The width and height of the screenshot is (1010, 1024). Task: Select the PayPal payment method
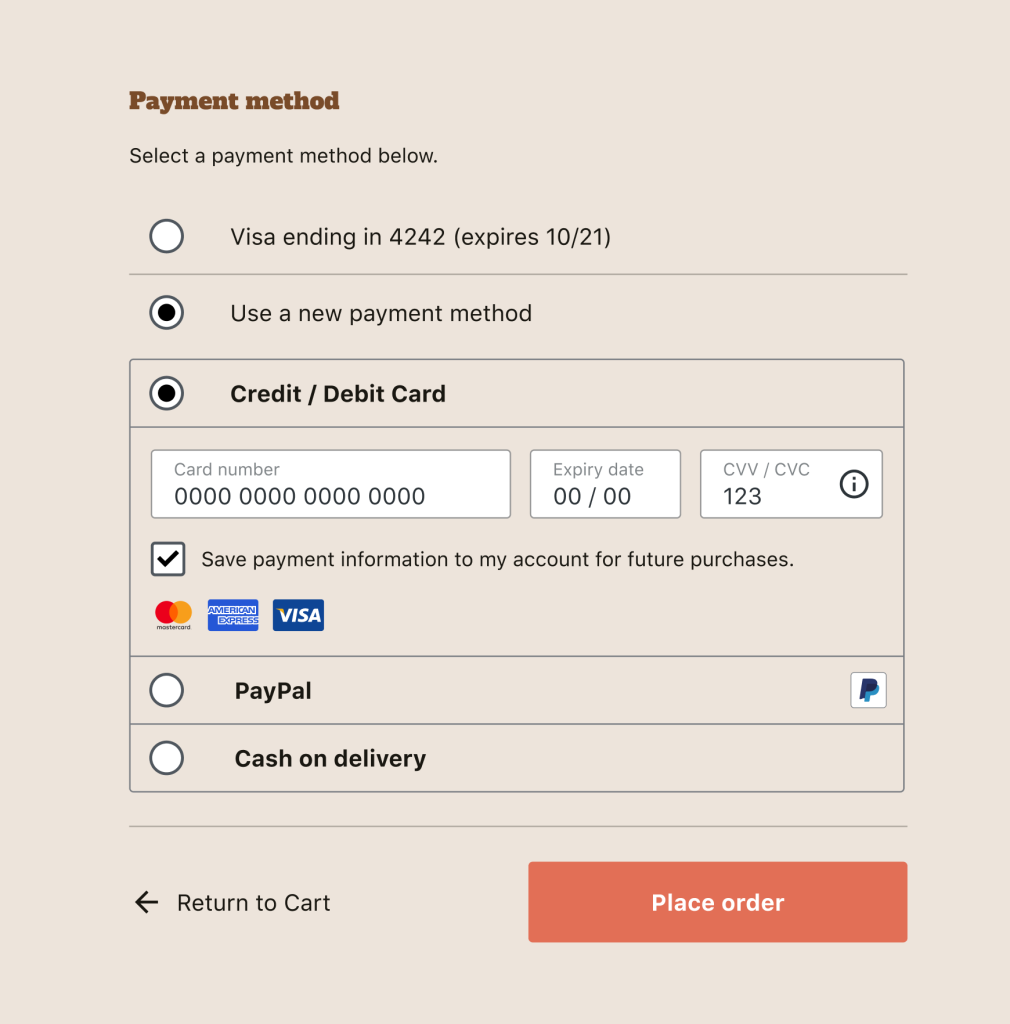point(166,690)
